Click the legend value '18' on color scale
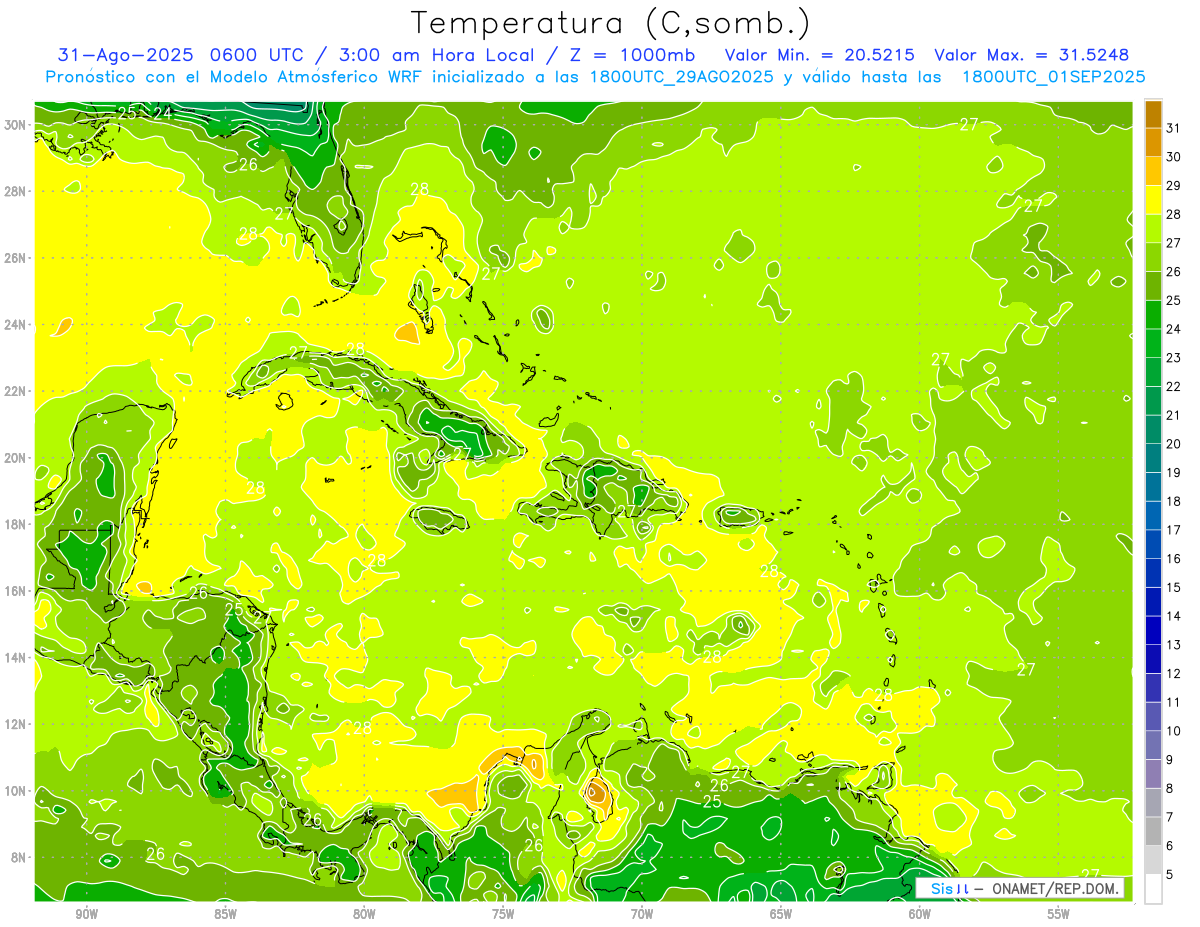This screenshot has height=927, width=1200. coord(1174,501)
